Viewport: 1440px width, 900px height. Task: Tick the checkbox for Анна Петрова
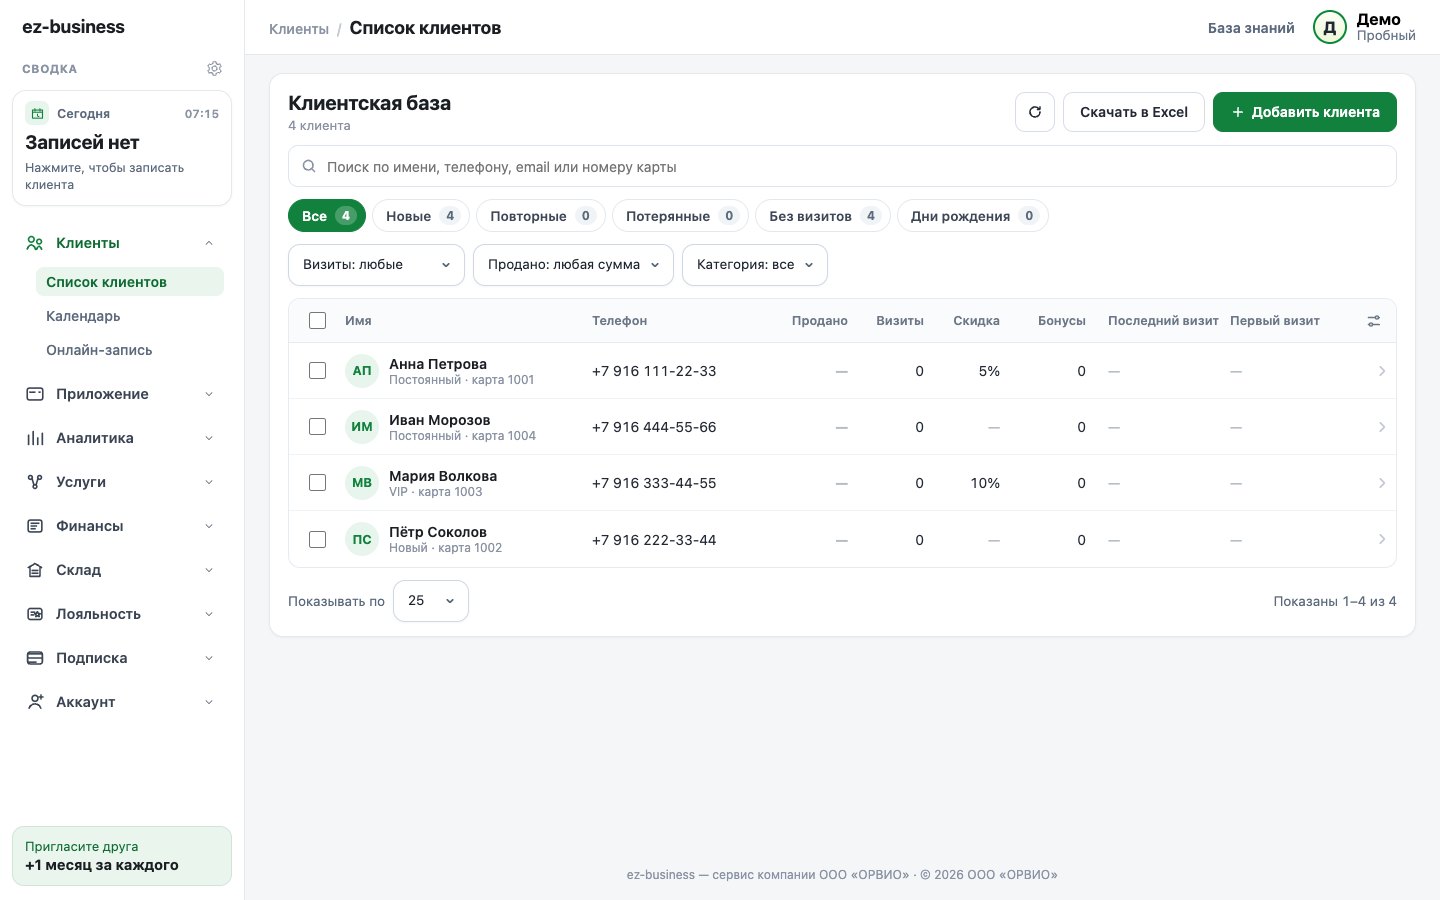[318, 371]
